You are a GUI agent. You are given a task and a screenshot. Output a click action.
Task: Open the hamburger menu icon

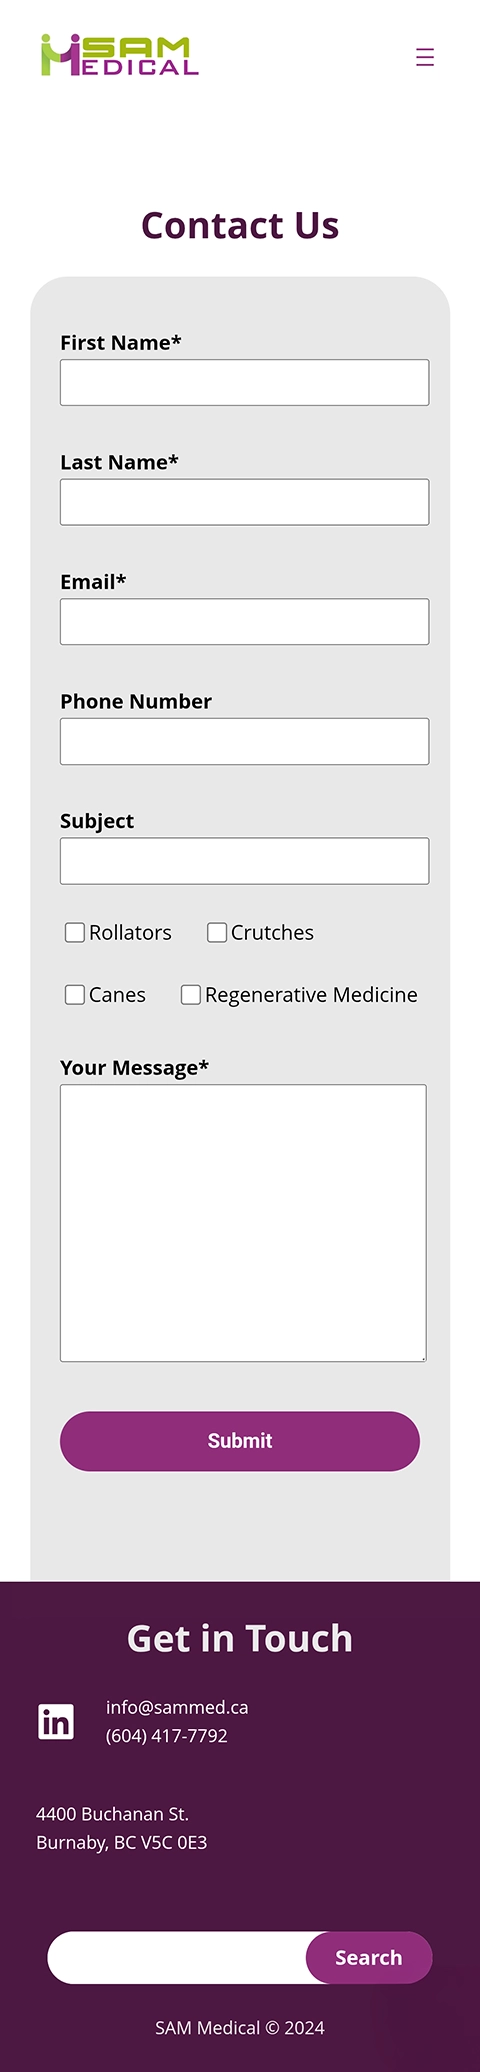(425, 57)
